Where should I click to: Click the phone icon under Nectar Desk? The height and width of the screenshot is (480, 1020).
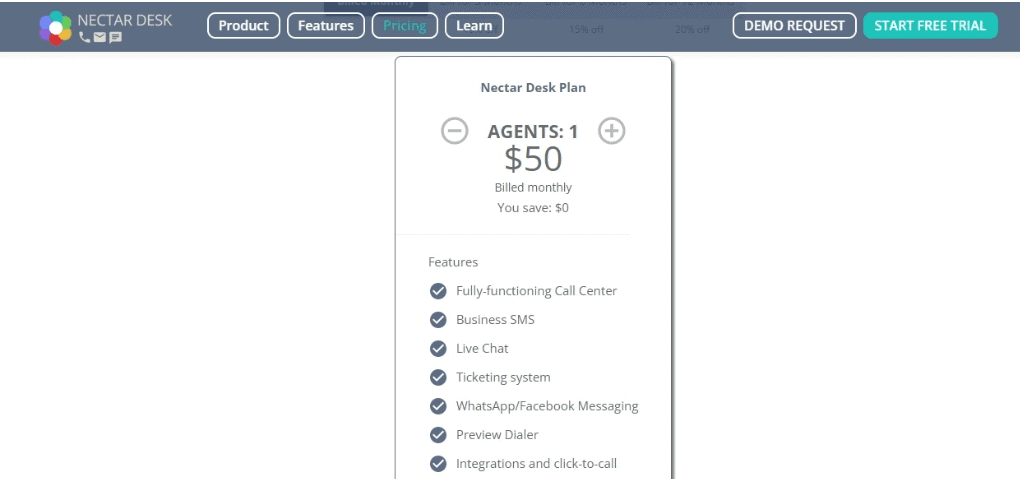(85, 38)
